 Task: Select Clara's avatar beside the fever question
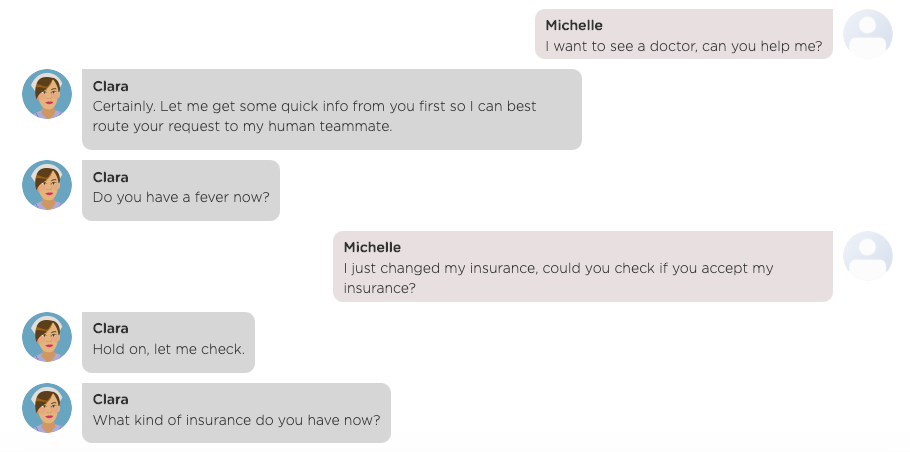(47, 185)
